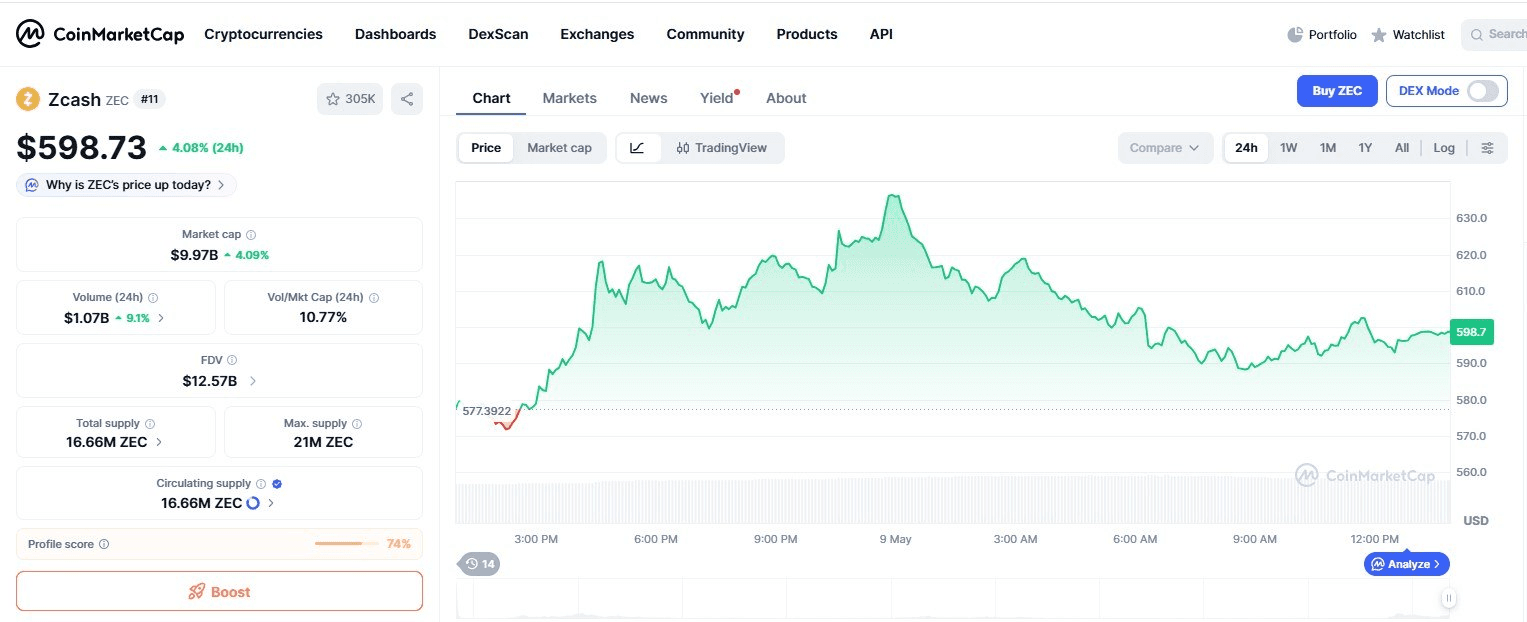
Task: Click Market cap info icon
Action: [251, 234]
